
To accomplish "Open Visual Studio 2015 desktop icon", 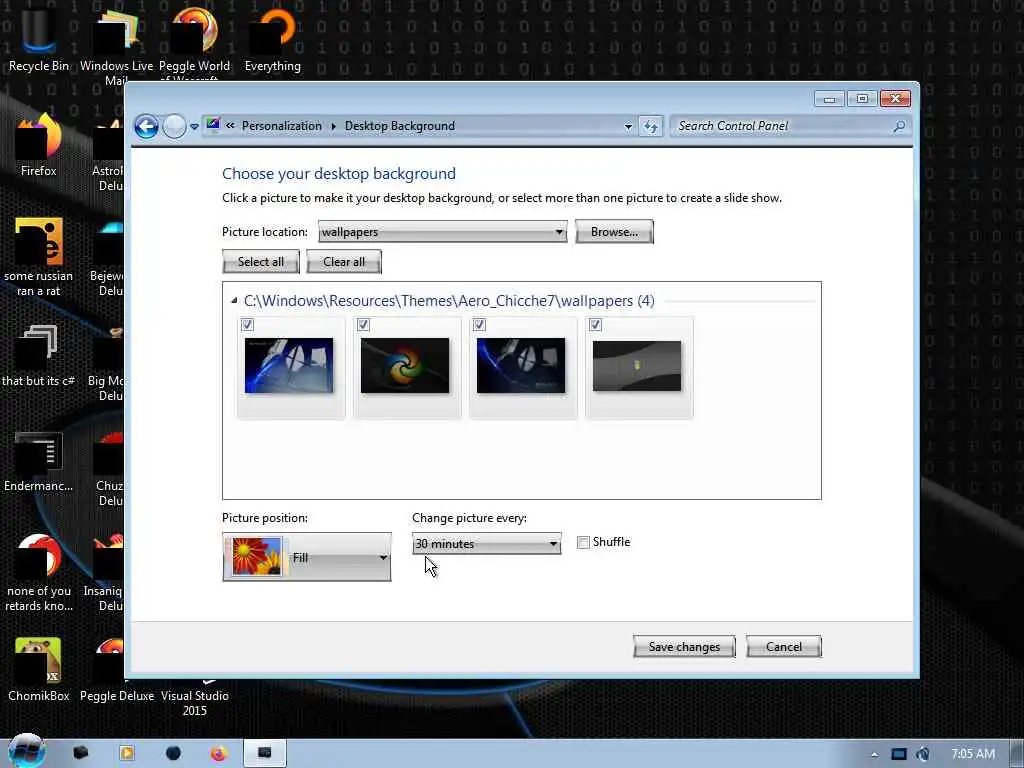I will [x=195, y=697].
